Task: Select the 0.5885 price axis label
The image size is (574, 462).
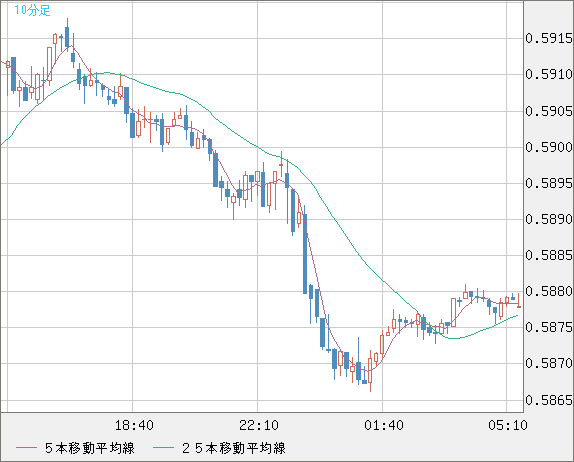Action: 549,255
